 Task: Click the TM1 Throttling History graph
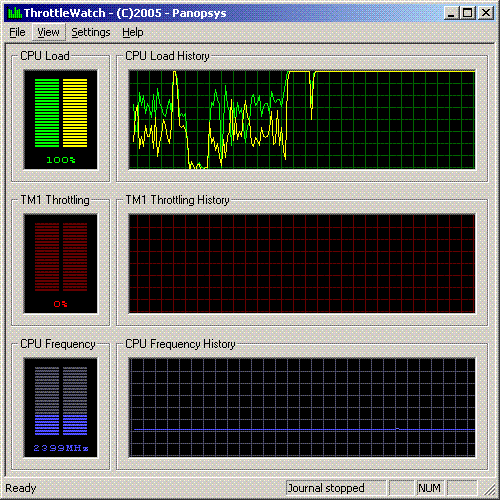pos(302,264)
